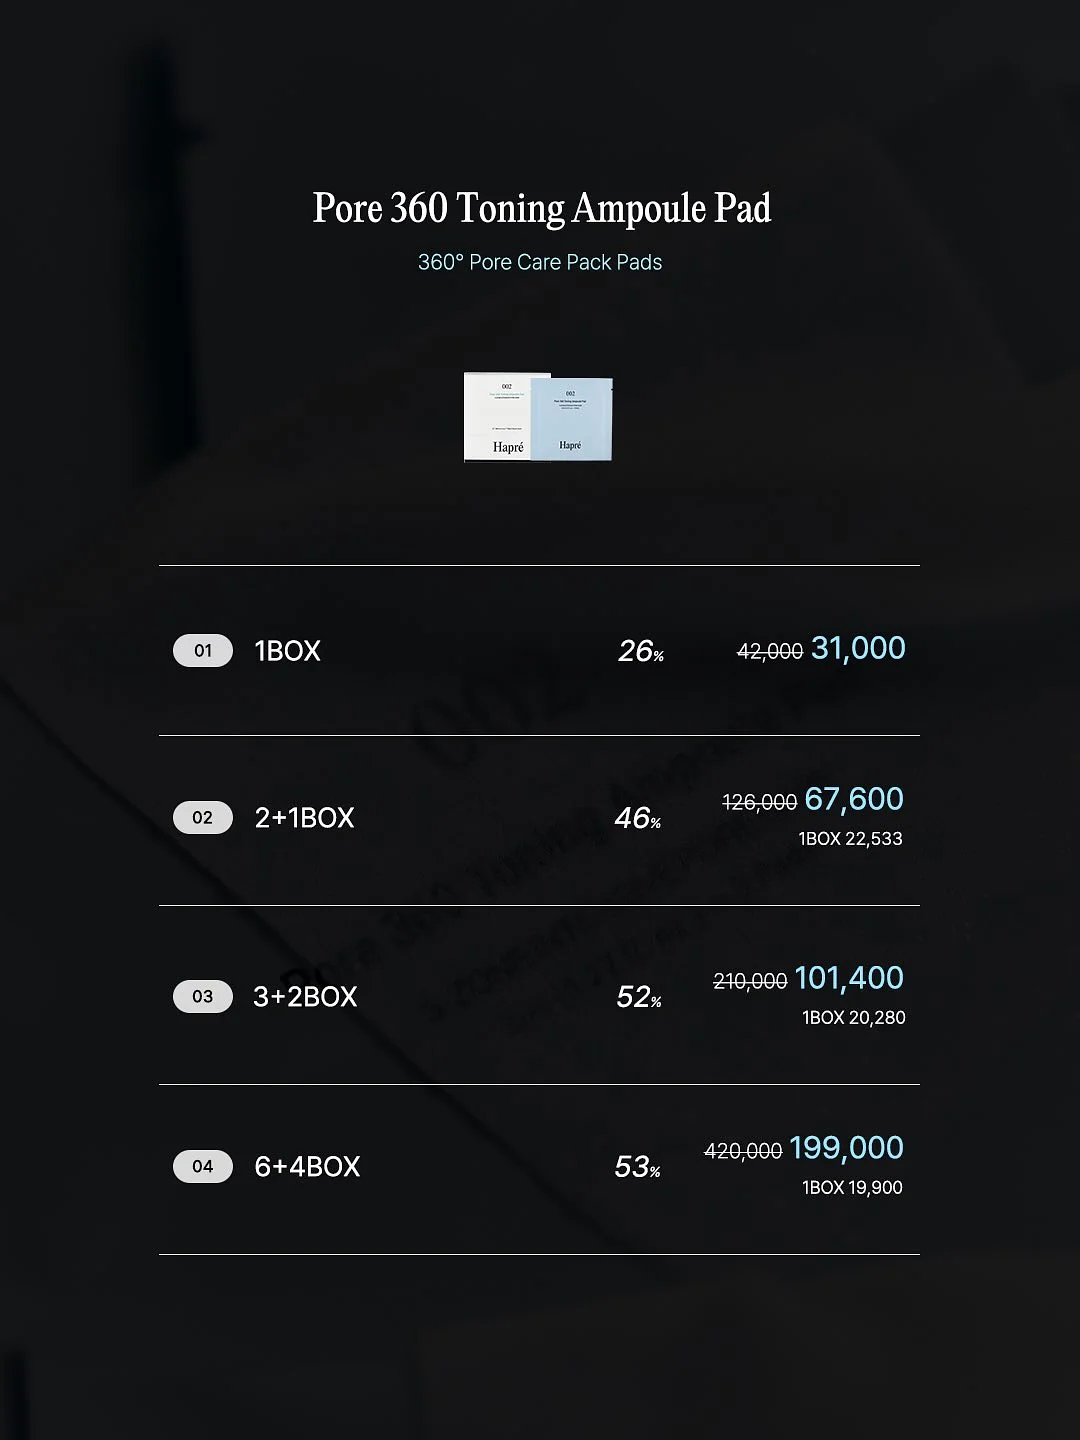
Task: Click the 26% discount label
Action: tap(641, 652)
